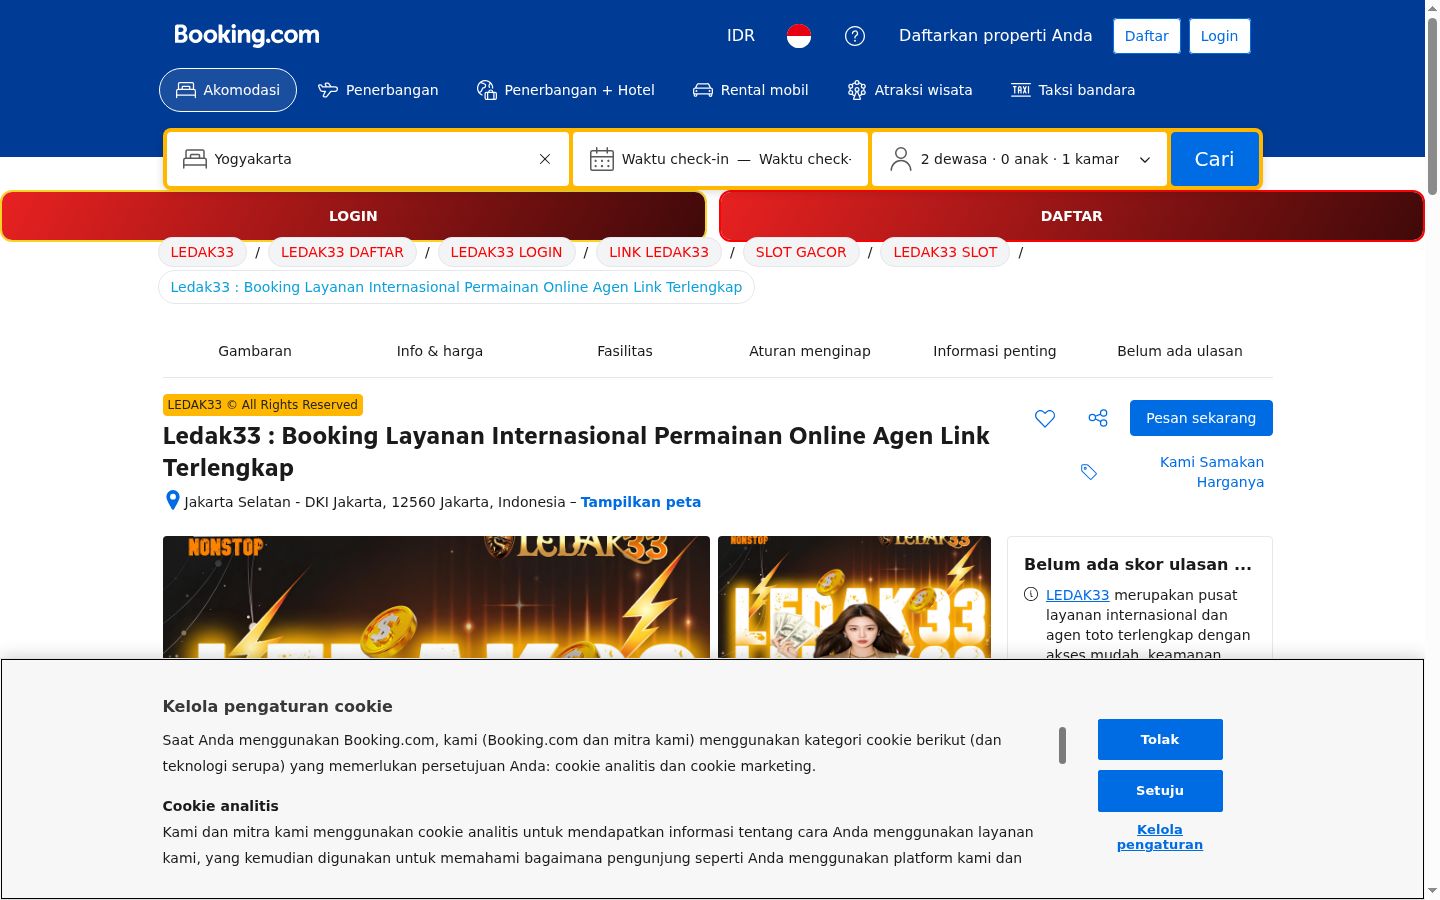Screen dimensions: 1440x900
Task: Click the cookie banner scrollbar thumb
Action: [1062, 745]
